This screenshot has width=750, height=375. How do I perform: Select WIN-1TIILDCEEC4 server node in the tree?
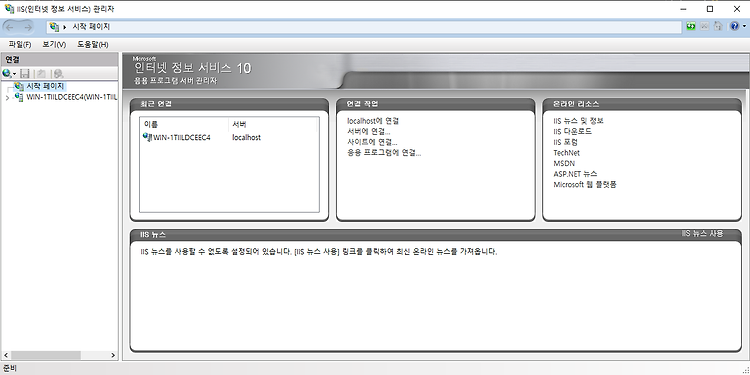point(72,97)
